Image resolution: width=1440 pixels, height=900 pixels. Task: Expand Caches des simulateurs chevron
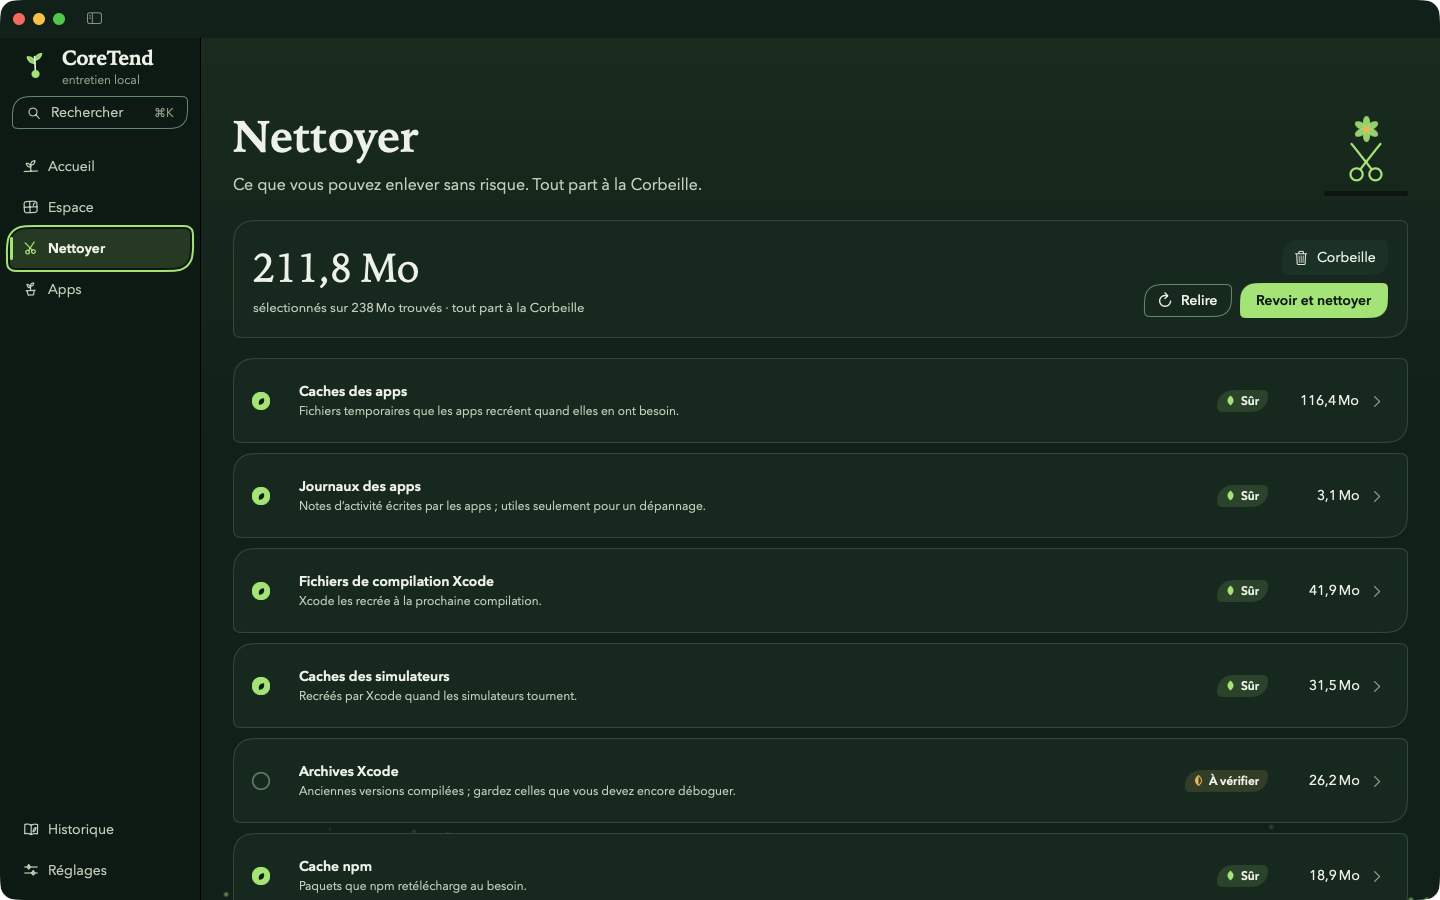[1377, 686]
